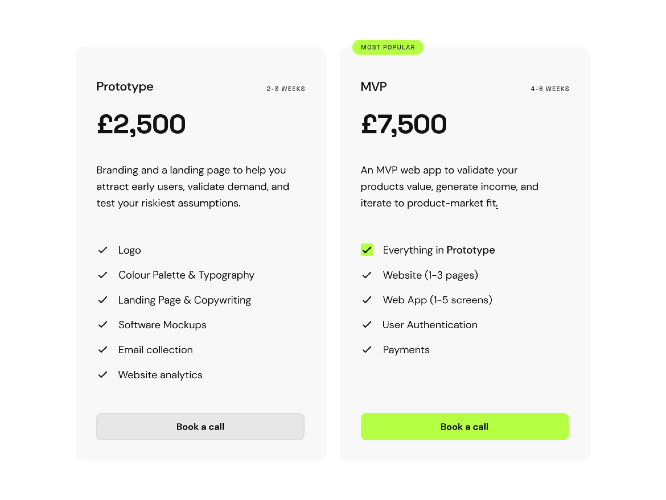Toggle the green Everything in Prototype checkbox
Screen dimensions: 666x500
[367, 250]
